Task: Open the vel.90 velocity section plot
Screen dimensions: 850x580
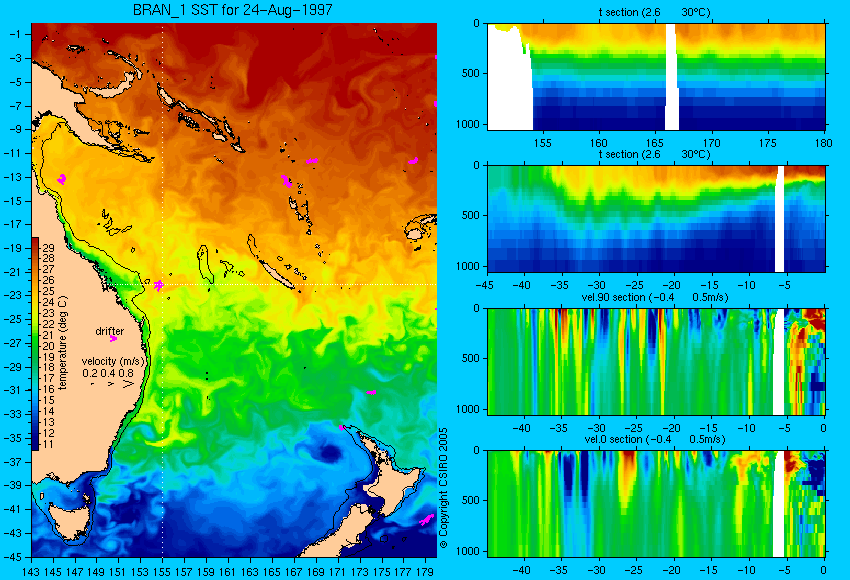Action: (x=656, y=362)
